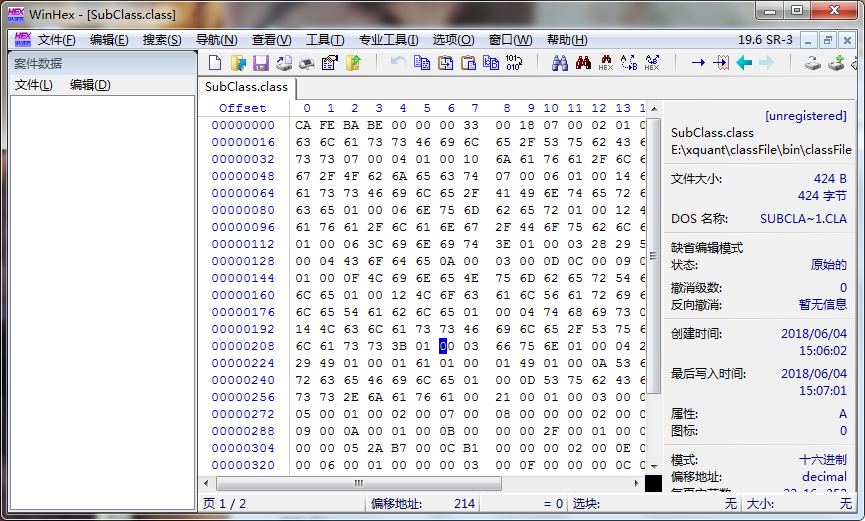Close the inner SubClass.class document

tap(847, 40)
